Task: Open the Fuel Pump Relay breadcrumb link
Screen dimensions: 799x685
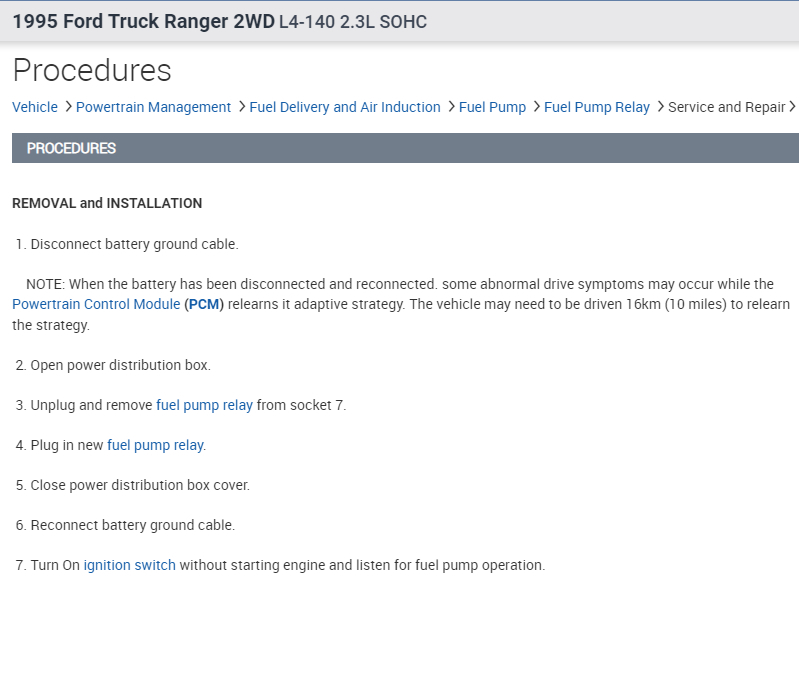Action: click(596, 107)
